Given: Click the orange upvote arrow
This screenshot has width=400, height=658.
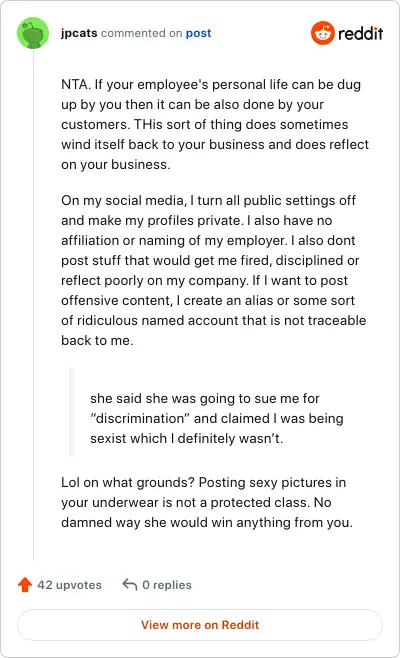Looking at the screenshot, I should click(25, 585).
